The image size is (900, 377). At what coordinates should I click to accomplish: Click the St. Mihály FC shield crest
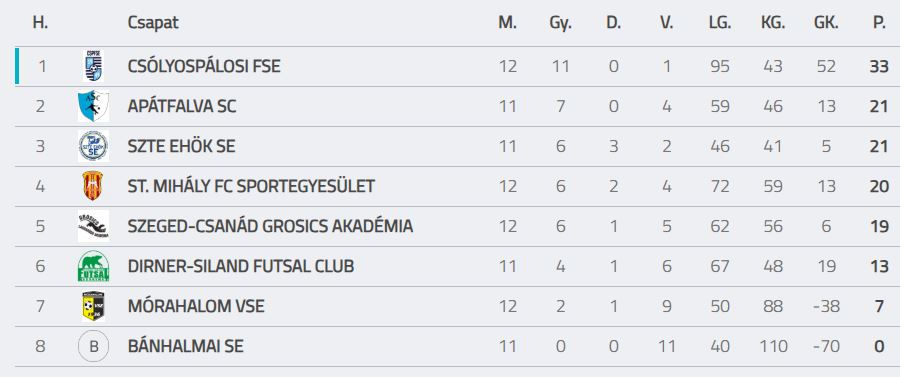coord(92,186)
